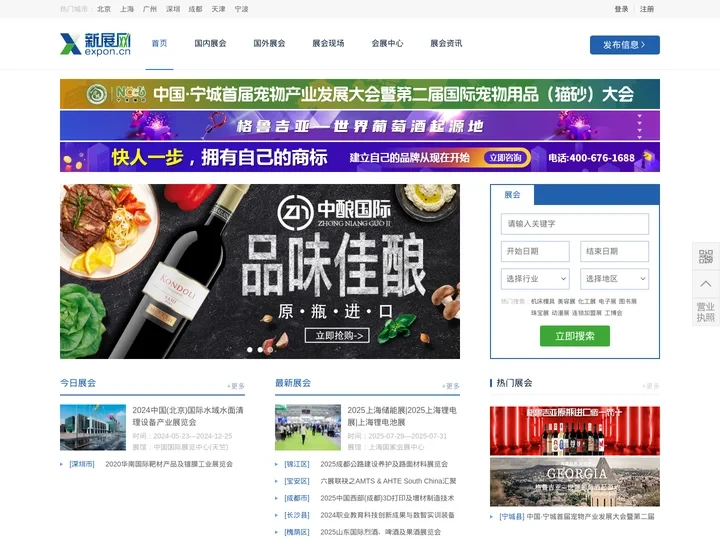Go to the second carousel slide dot
Image resolution: width=720 pixels, height=540 pixels.
coord(260,349)
